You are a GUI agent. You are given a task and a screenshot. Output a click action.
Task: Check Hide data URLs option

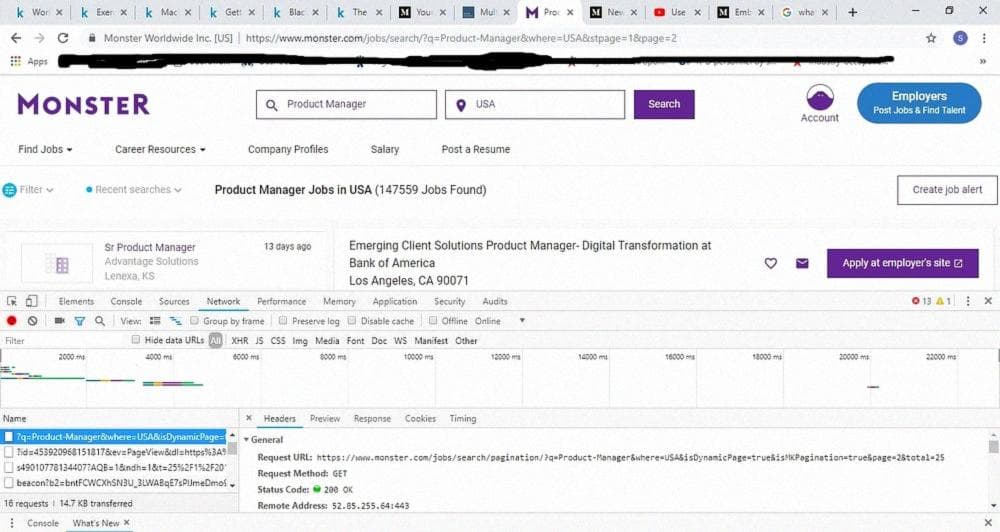pyautogui.click(x=136, y=340)
